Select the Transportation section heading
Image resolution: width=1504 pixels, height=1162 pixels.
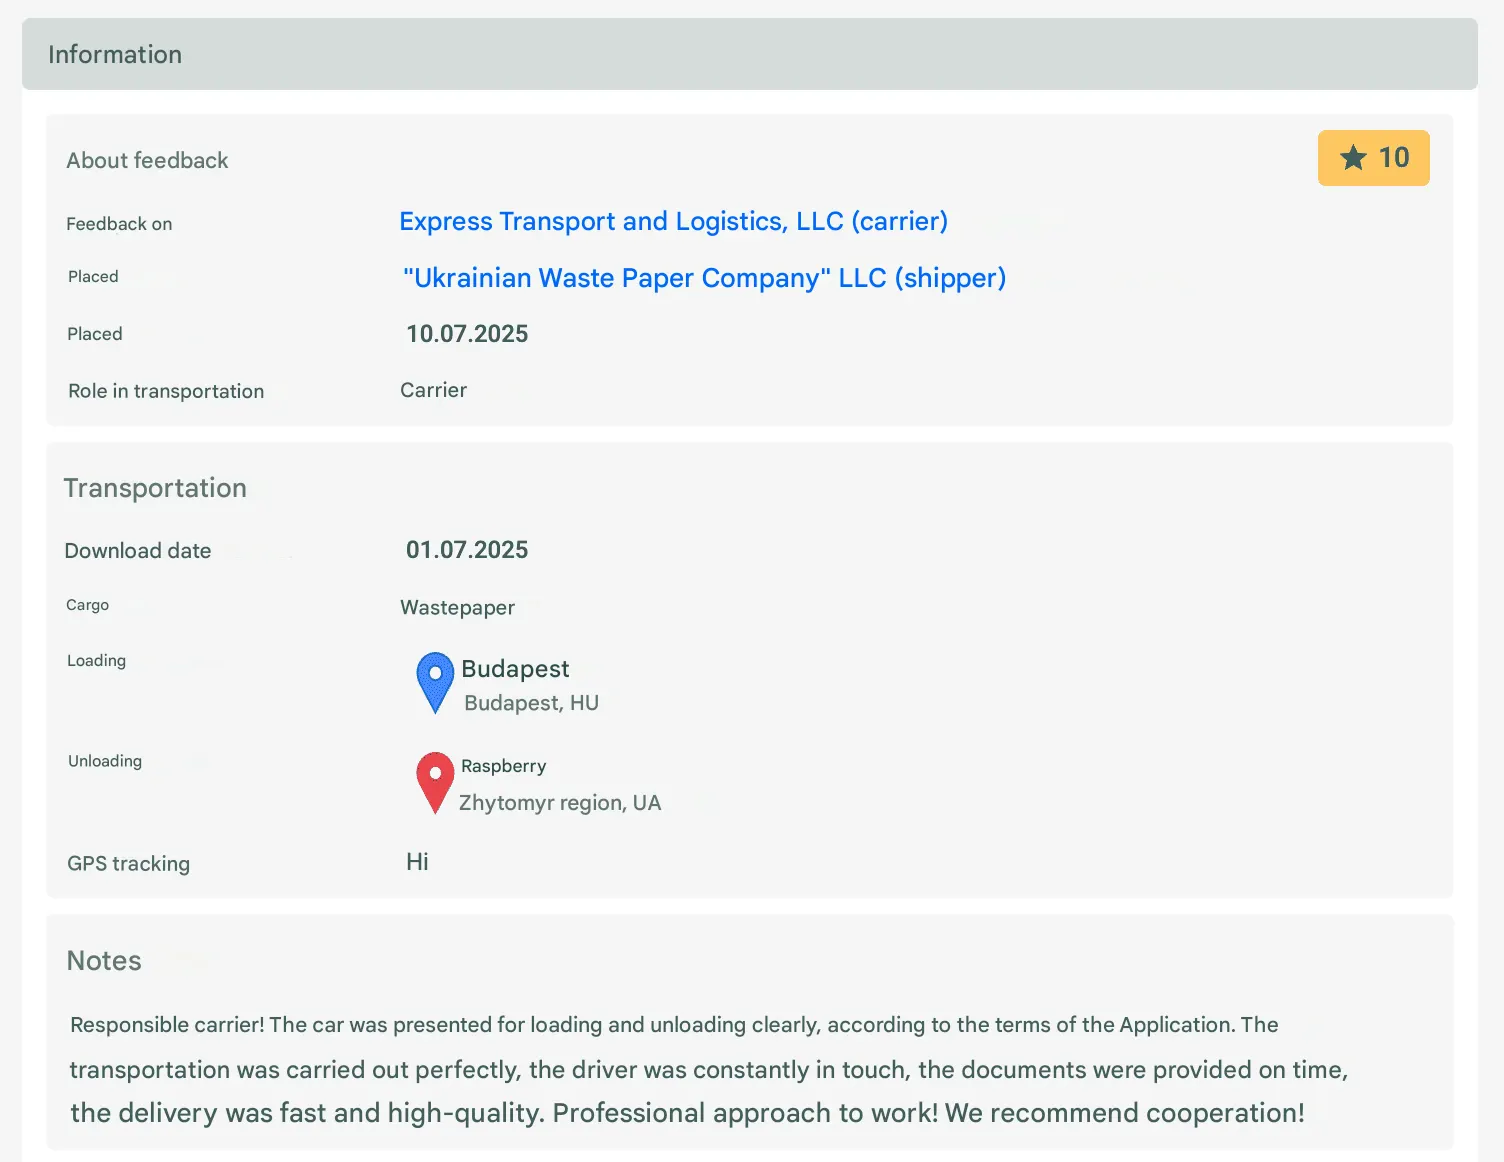pos(155,488)
